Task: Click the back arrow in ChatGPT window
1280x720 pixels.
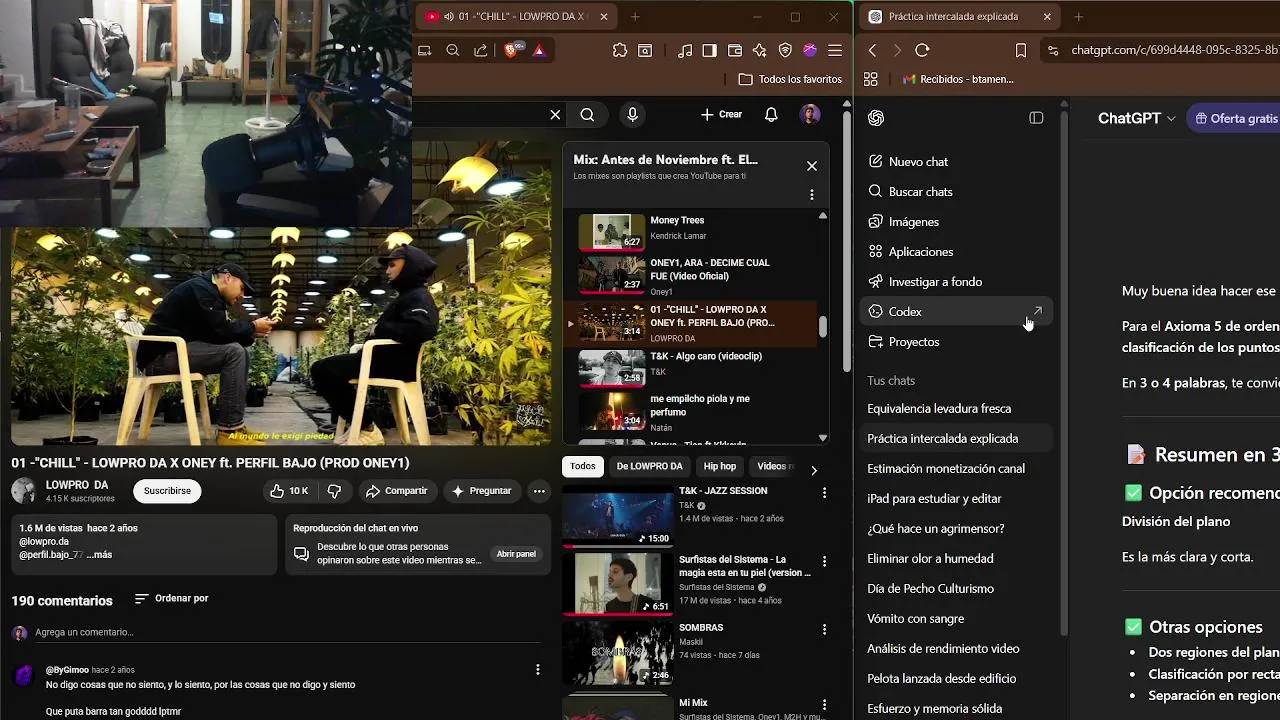Action: point(873,50)
